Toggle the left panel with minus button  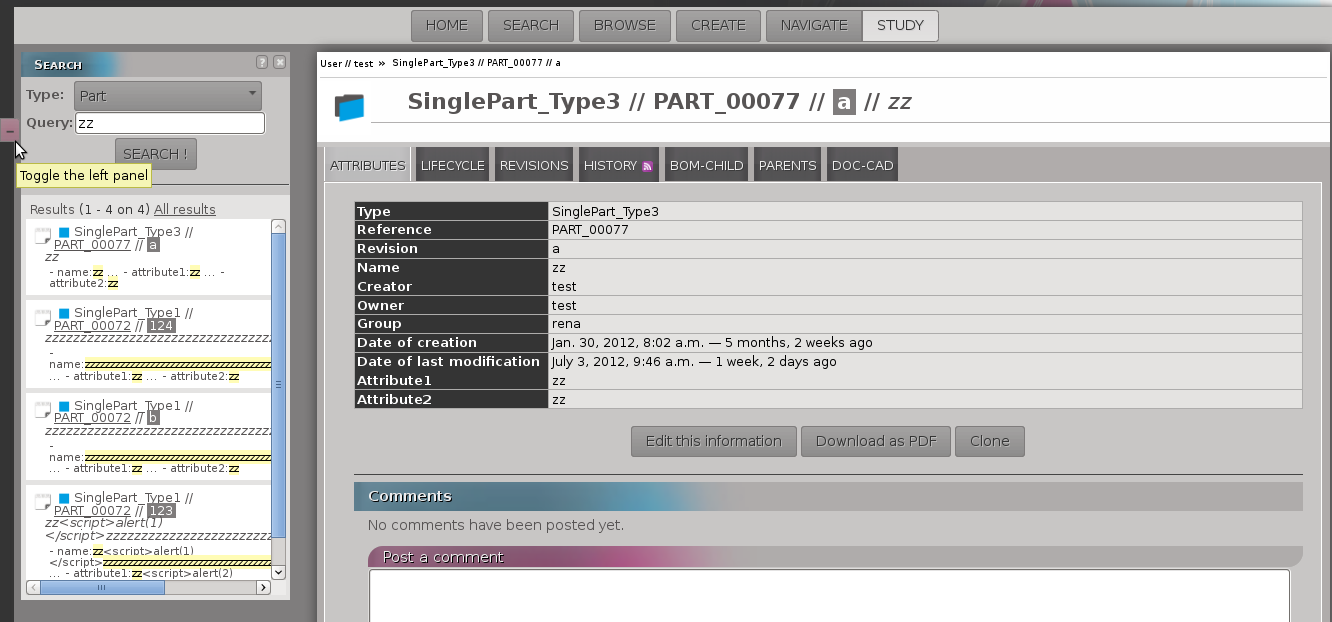tap(10, 130)
